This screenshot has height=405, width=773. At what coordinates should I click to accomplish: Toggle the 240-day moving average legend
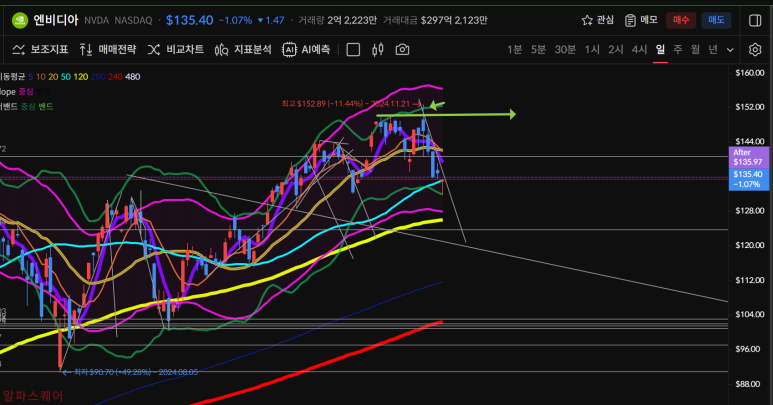pos(115,77)
